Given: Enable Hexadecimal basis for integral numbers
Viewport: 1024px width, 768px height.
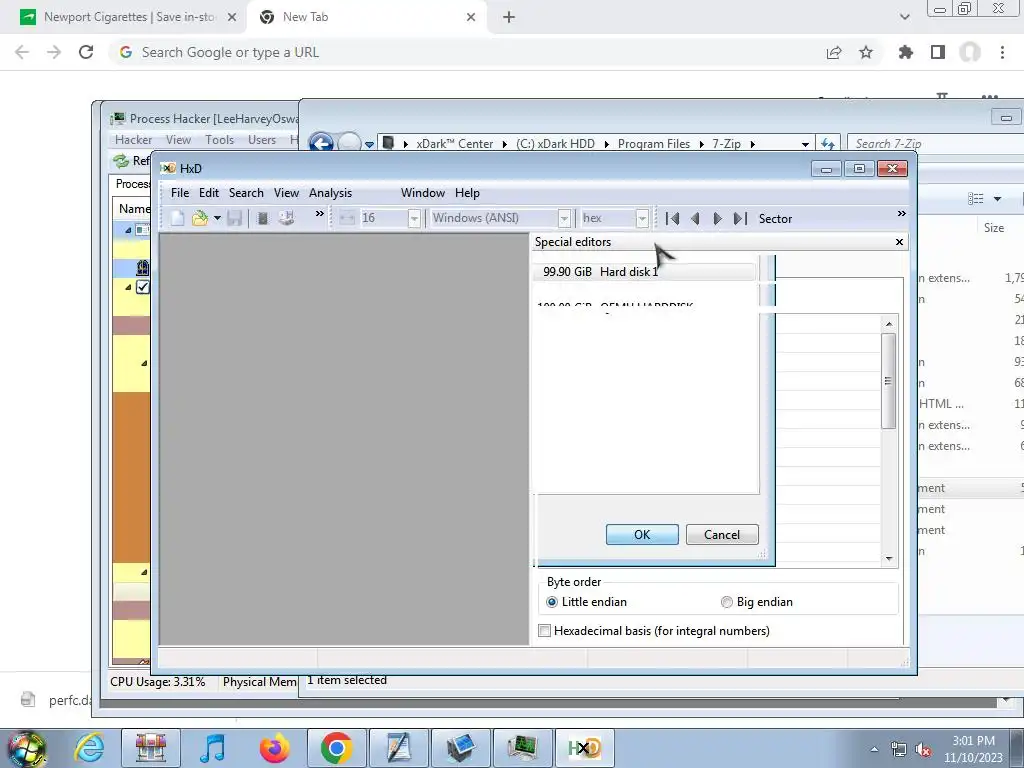Looking at the screenshot, I should pyautogui.click(x=544, y=631).
